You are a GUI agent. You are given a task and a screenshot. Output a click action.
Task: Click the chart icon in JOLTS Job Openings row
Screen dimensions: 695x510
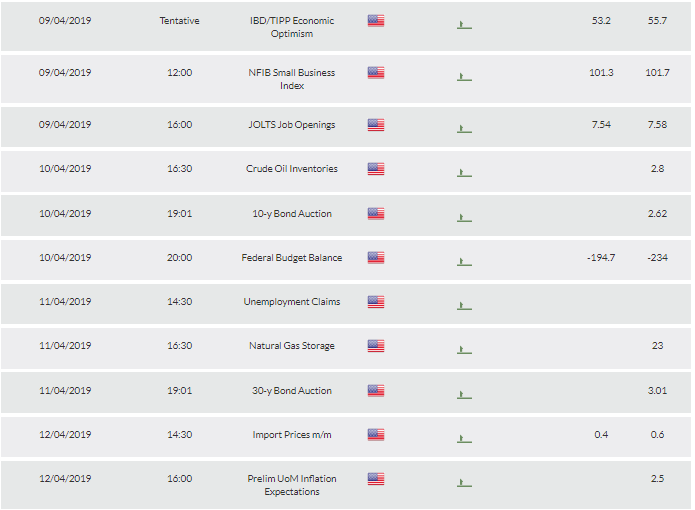464,129
